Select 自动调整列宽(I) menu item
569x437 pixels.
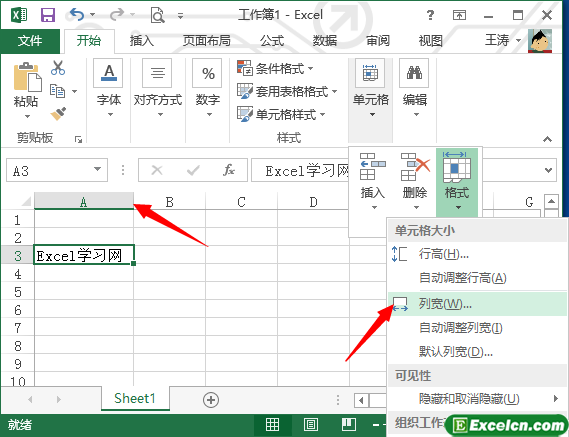click(477, 328)
